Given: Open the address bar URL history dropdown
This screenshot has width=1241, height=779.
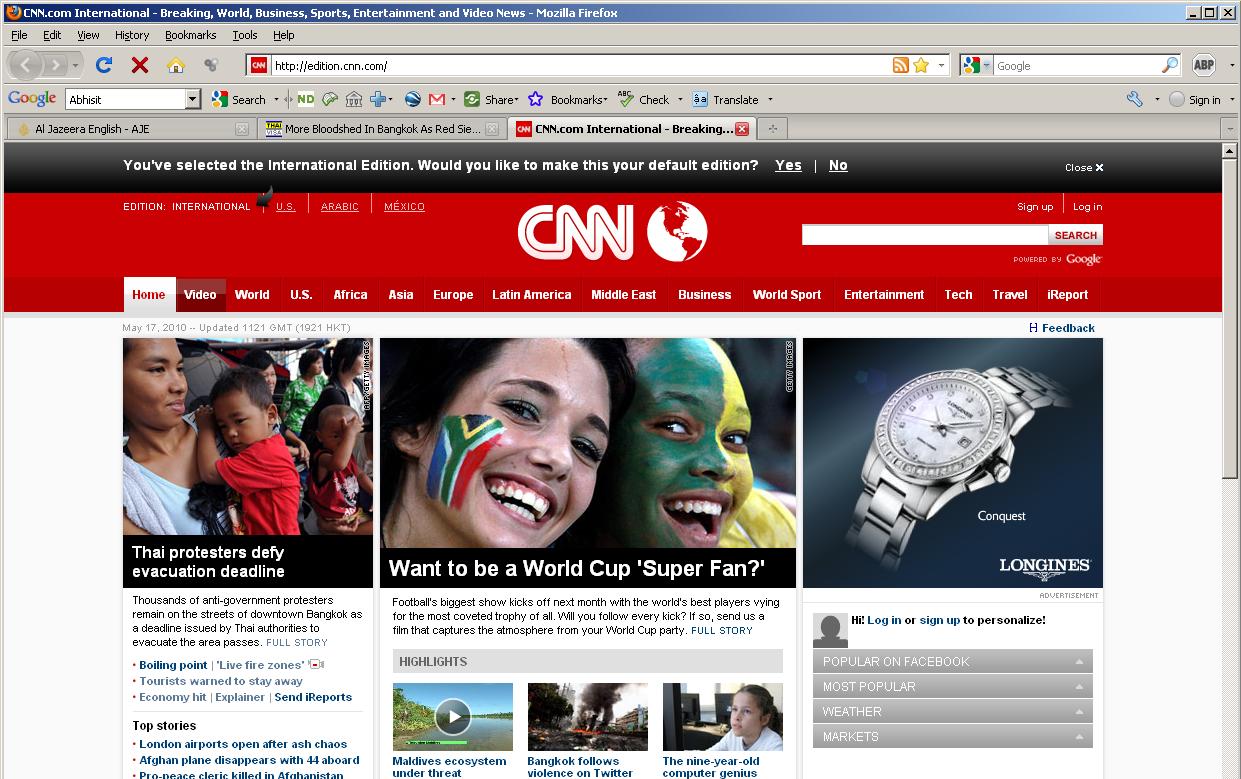Looking at the screenshot, I should pos(942,65).
